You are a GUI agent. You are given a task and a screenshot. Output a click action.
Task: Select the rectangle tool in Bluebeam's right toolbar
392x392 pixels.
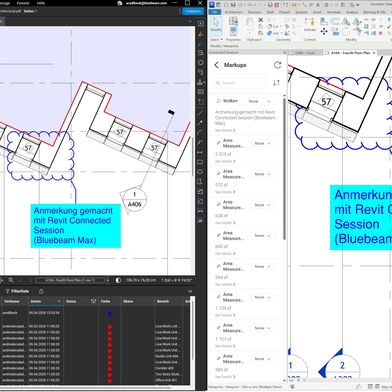200,162
